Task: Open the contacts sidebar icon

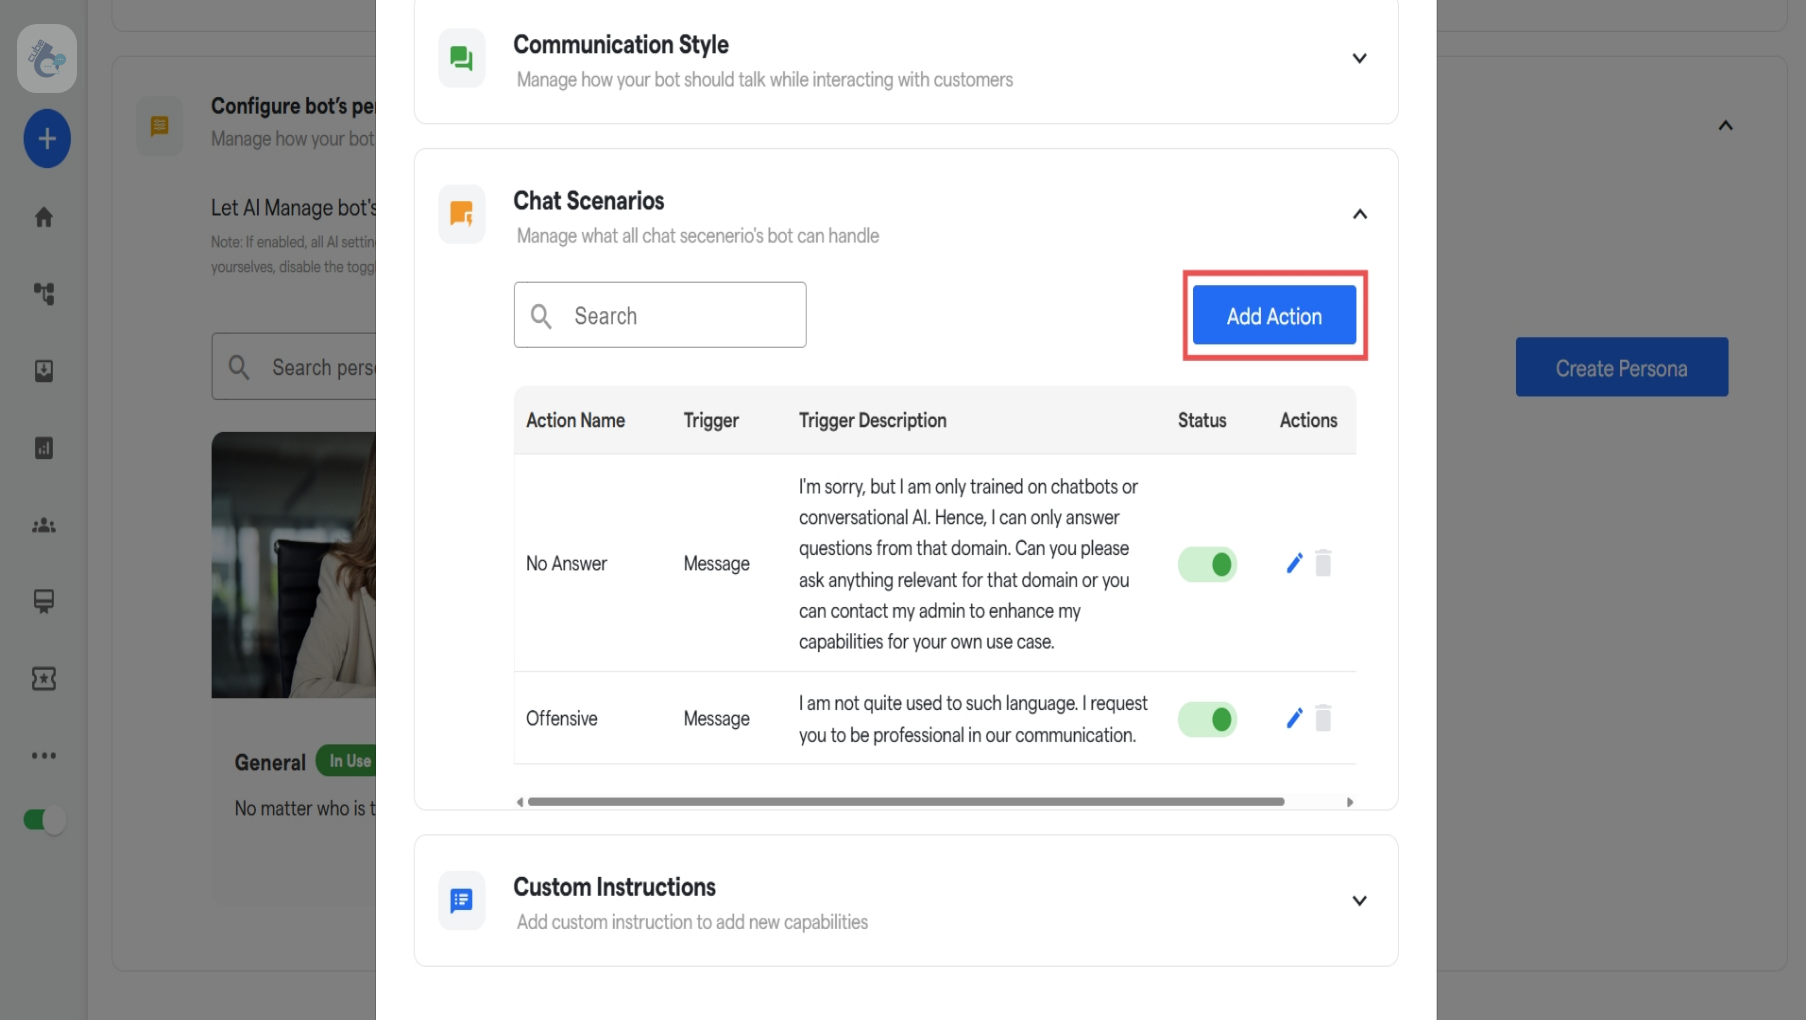Action: 44,525
